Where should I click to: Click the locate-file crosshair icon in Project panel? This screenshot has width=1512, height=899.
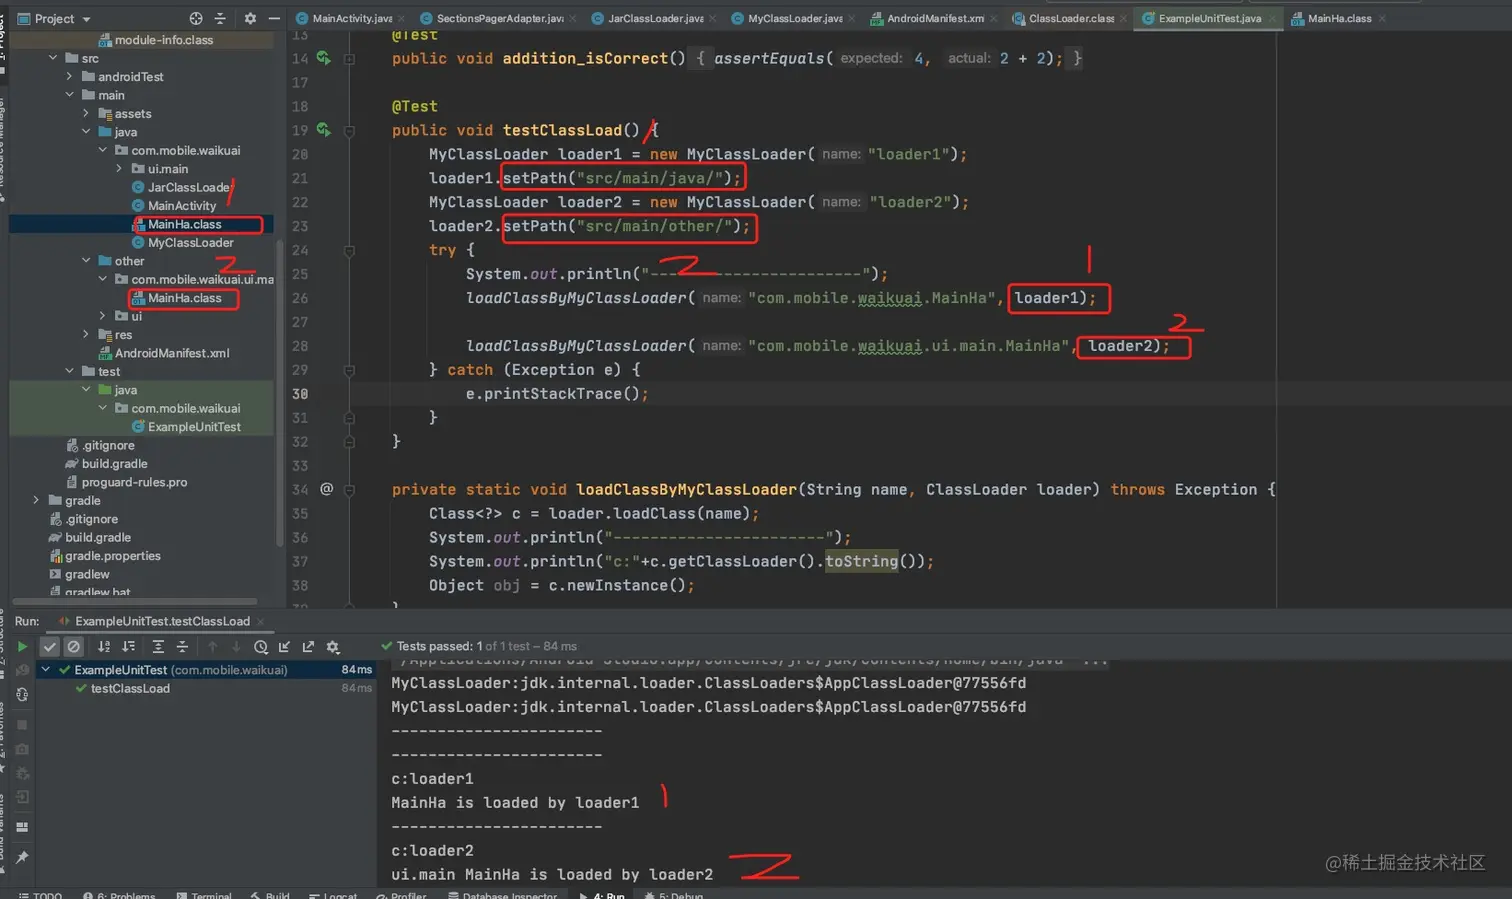196,19
